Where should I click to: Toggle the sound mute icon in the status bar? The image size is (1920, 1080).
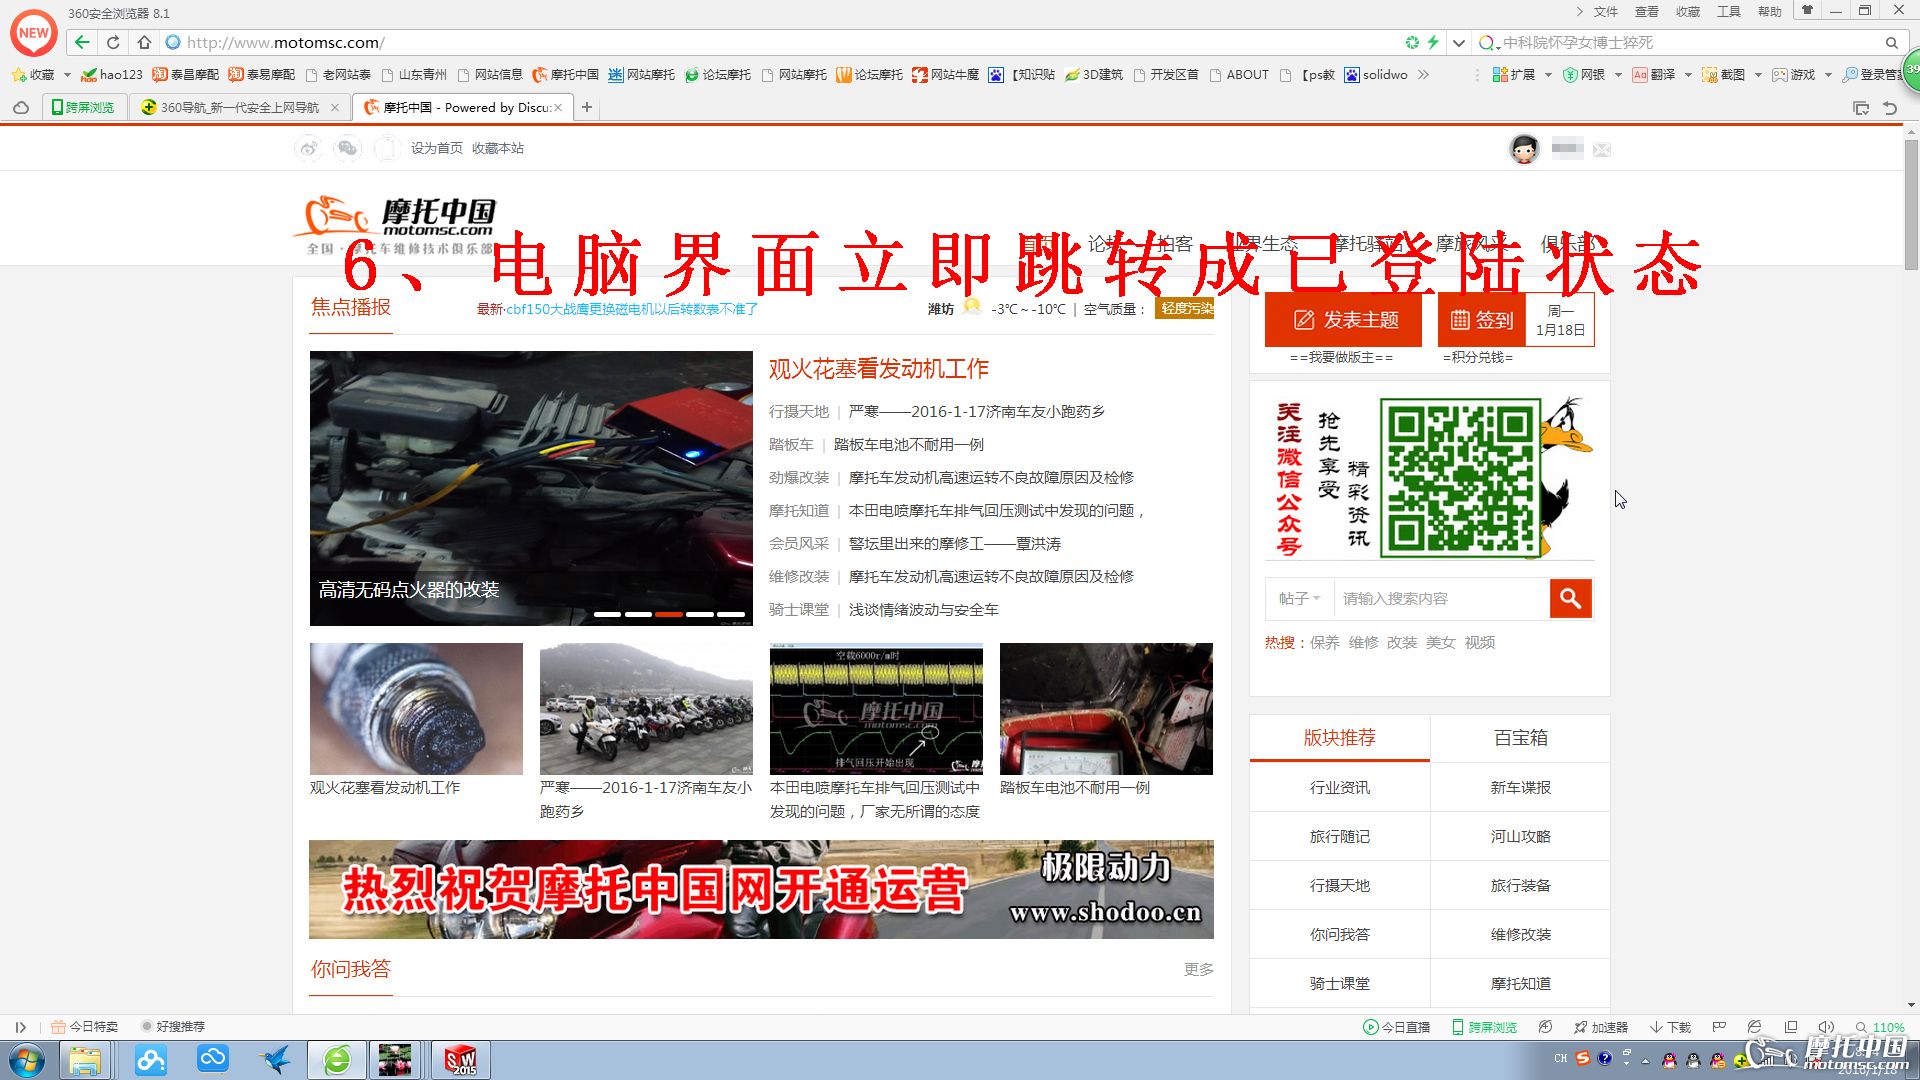(1825, 1027)
